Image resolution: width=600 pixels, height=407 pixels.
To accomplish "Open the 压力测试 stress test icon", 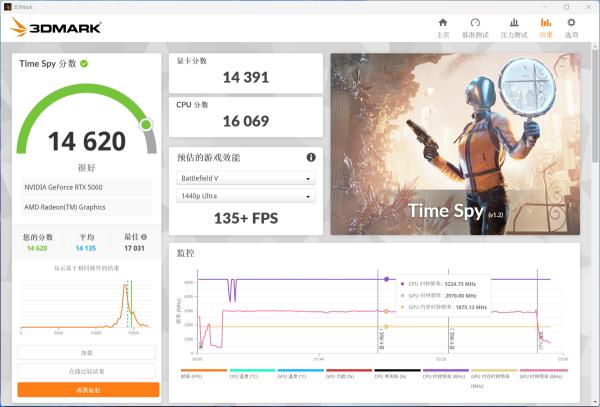I will [514, 23].
